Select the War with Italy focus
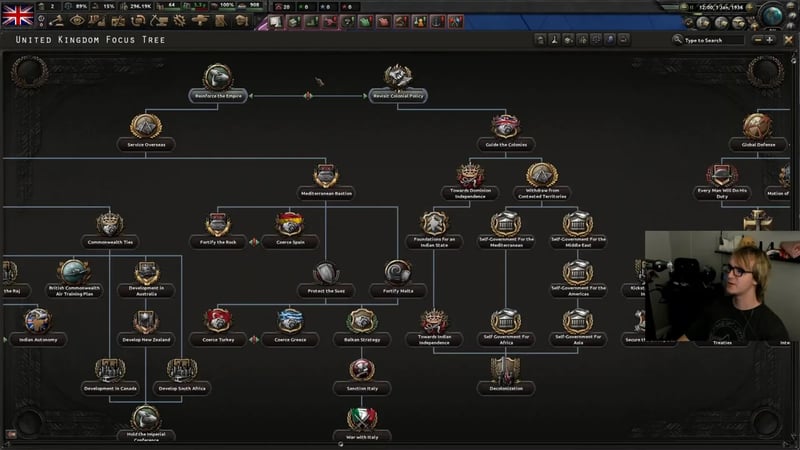This screenshot has width=800, height=450. point(362,424)
